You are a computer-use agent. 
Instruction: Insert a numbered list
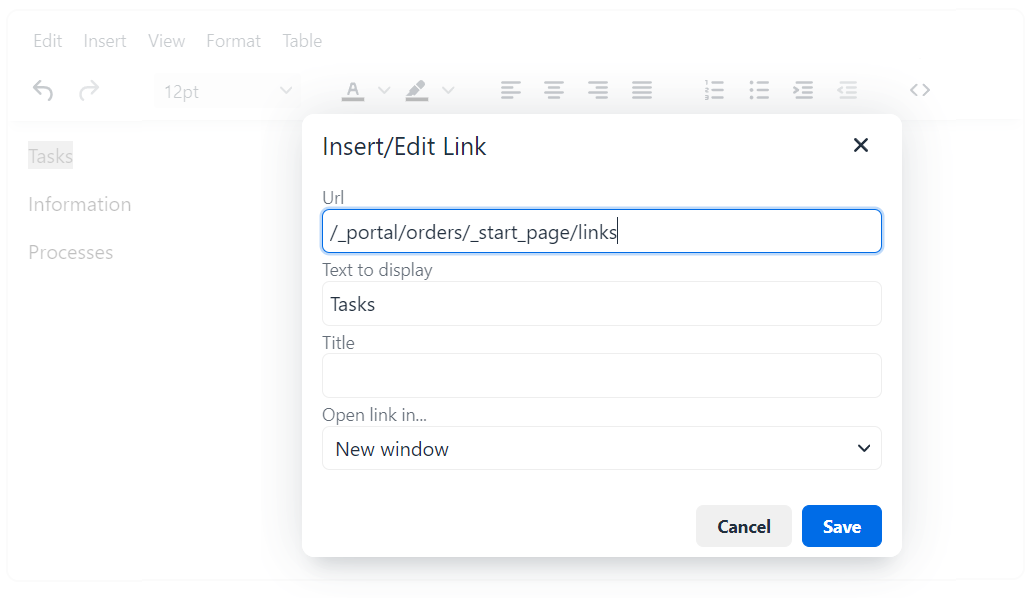[x=714, y=90]
